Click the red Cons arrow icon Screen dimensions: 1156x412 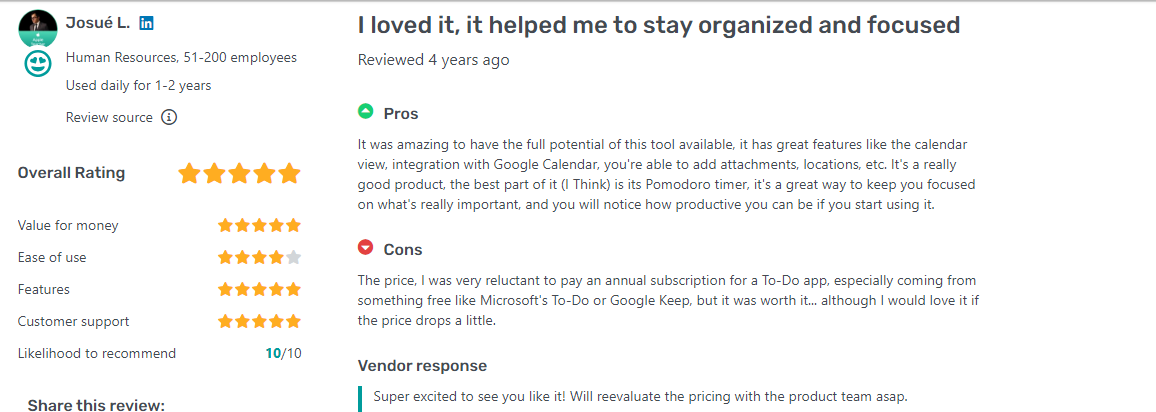[x=366, y=249]
